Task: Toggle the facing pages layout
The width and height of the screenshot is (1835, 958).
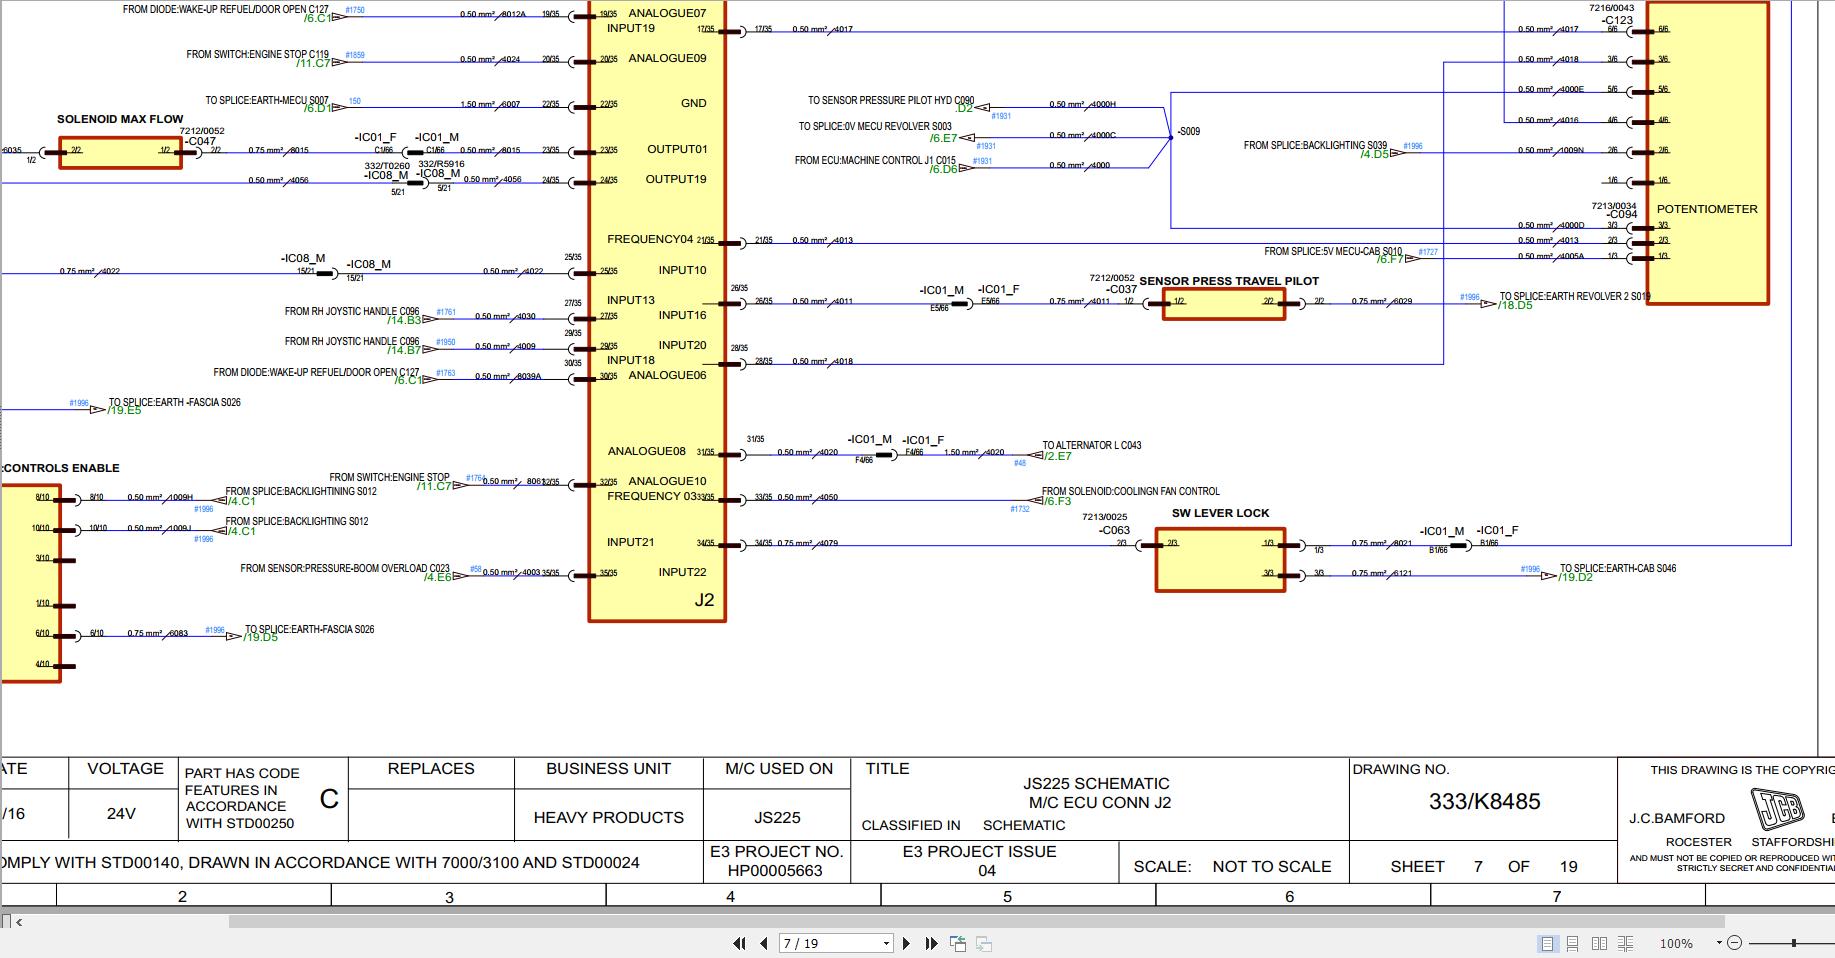Action: [1600, 943]
